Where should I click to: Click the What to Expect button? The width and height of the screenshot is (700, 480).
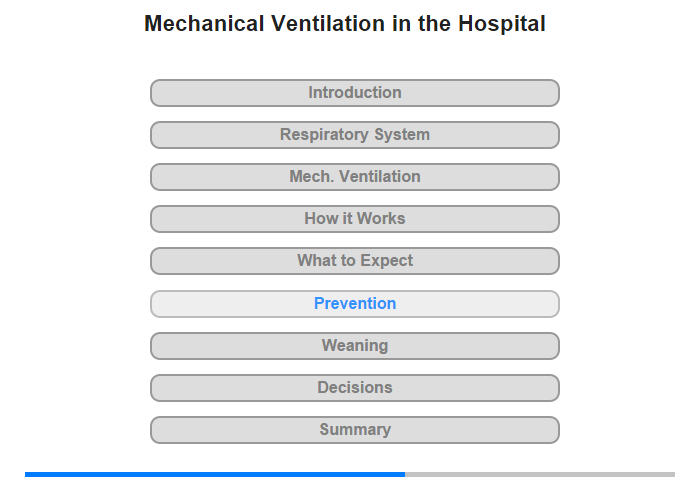pyautogui.click(x=354, y=261)
